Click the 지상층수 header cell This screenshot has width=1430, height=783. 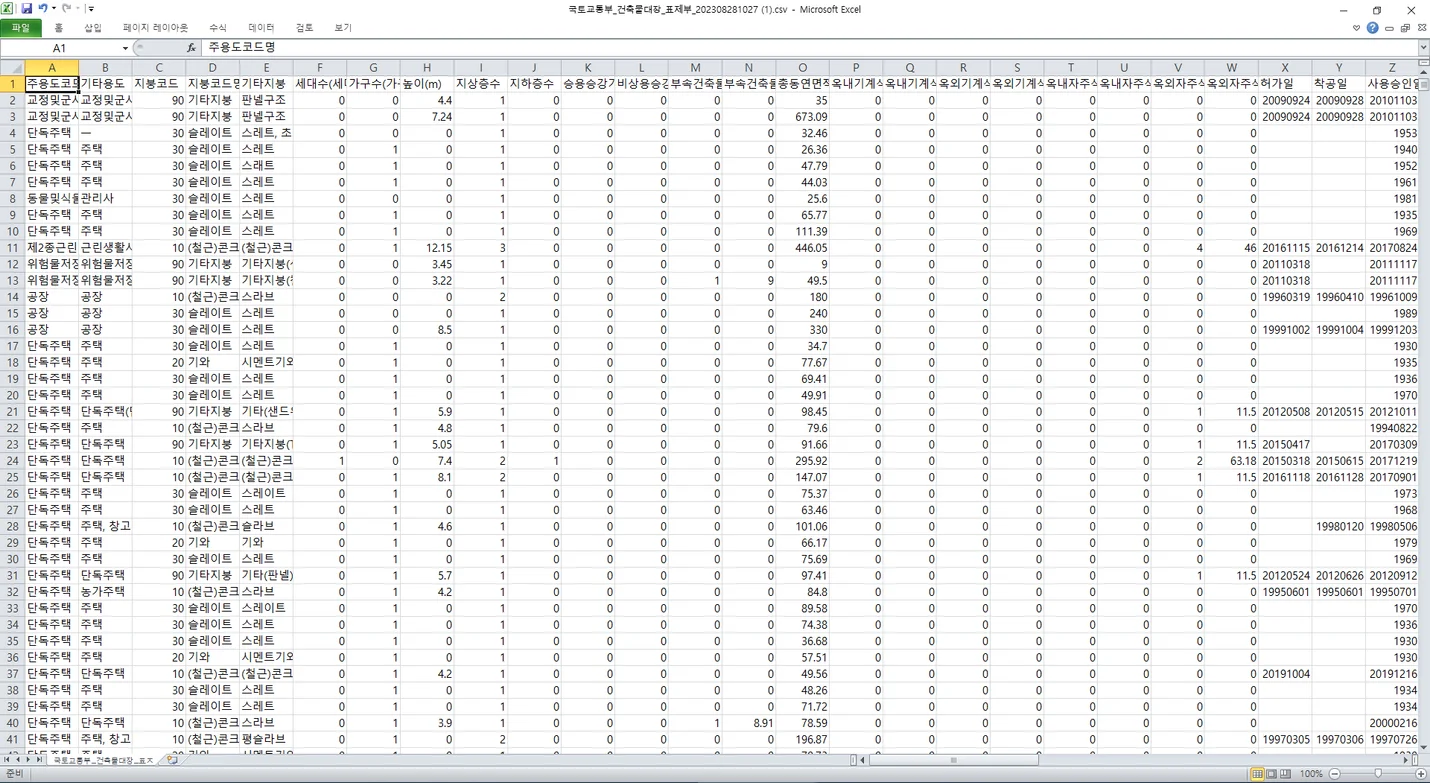coord(481,84)
